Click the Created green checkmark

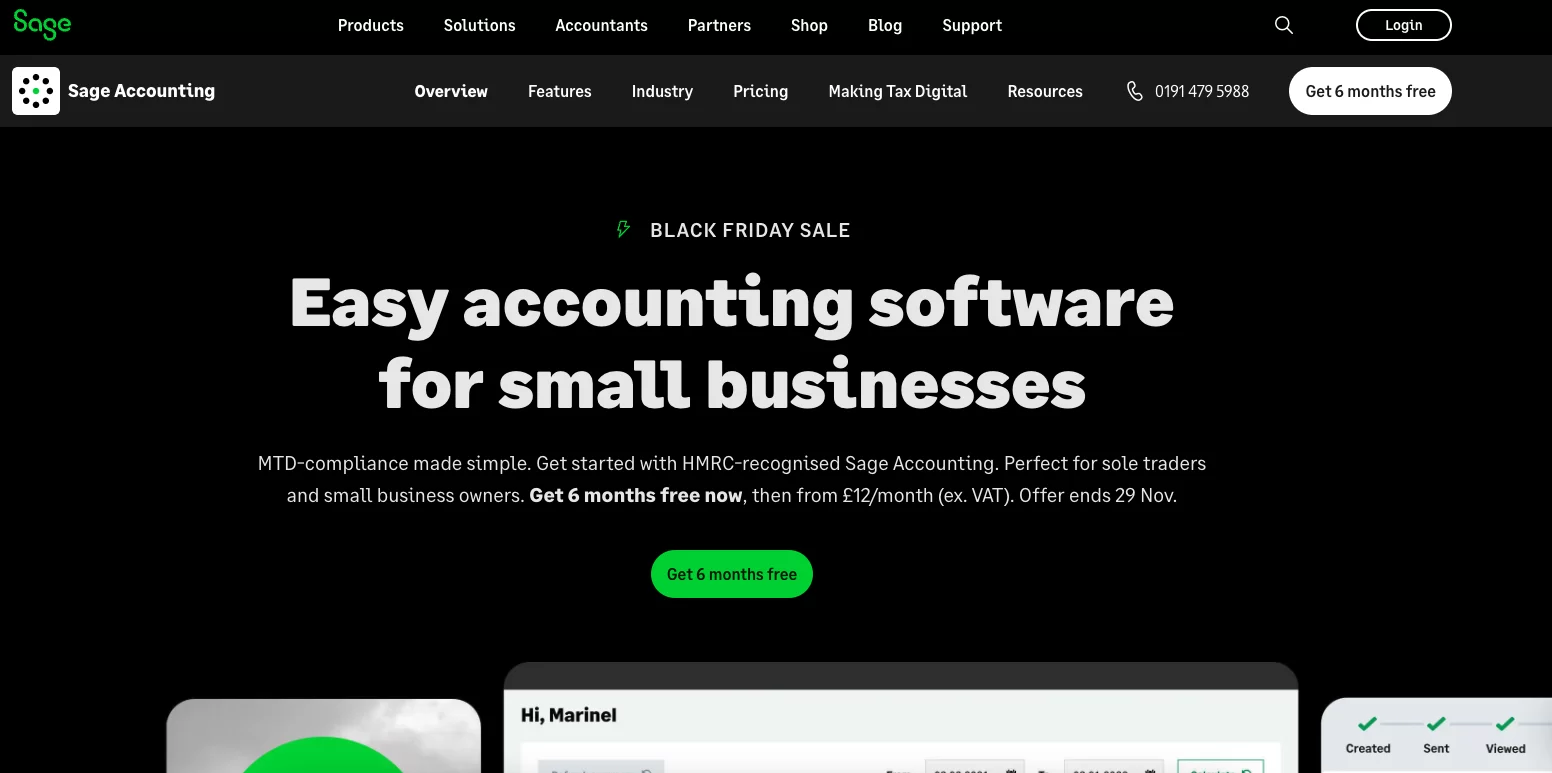(1368, 723)
